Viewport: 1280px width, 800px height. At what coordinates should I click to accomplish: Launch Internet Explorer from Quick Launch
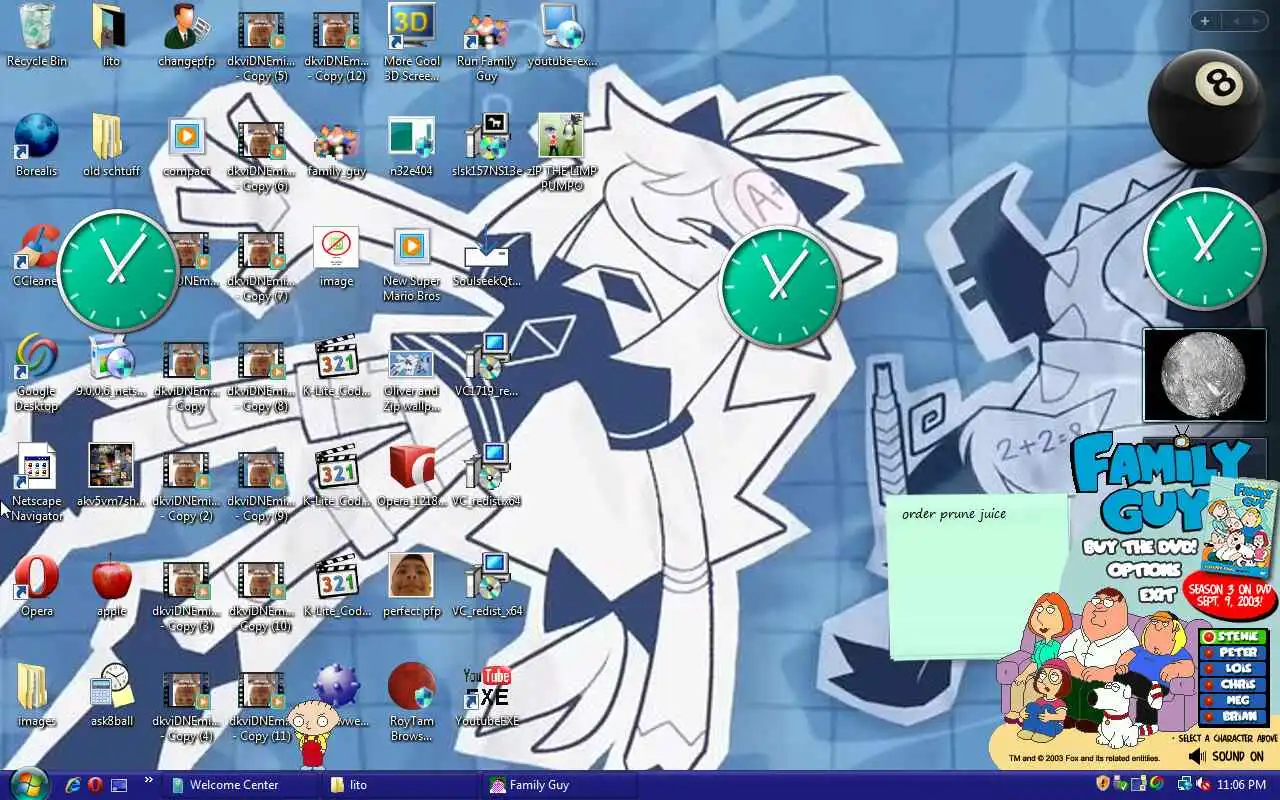coord(73,785)
